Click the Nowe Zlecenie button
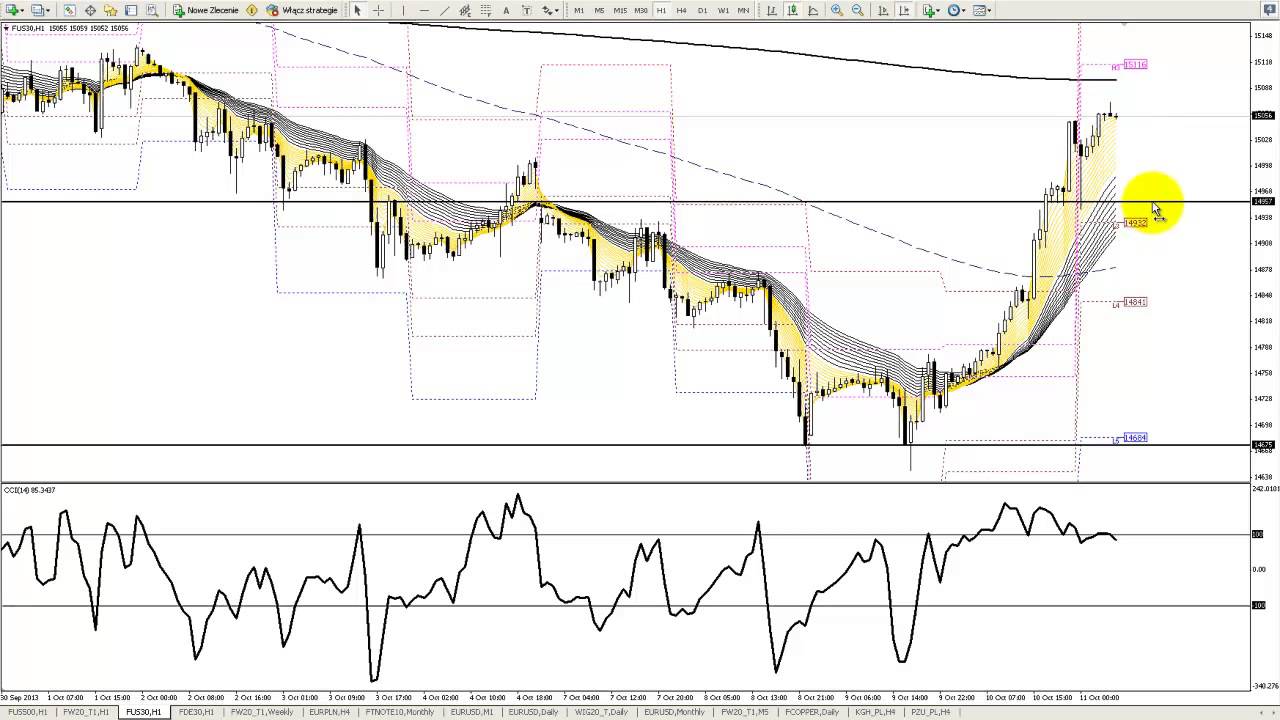This screenshot has width=1280, height=720. pos(206,10)
